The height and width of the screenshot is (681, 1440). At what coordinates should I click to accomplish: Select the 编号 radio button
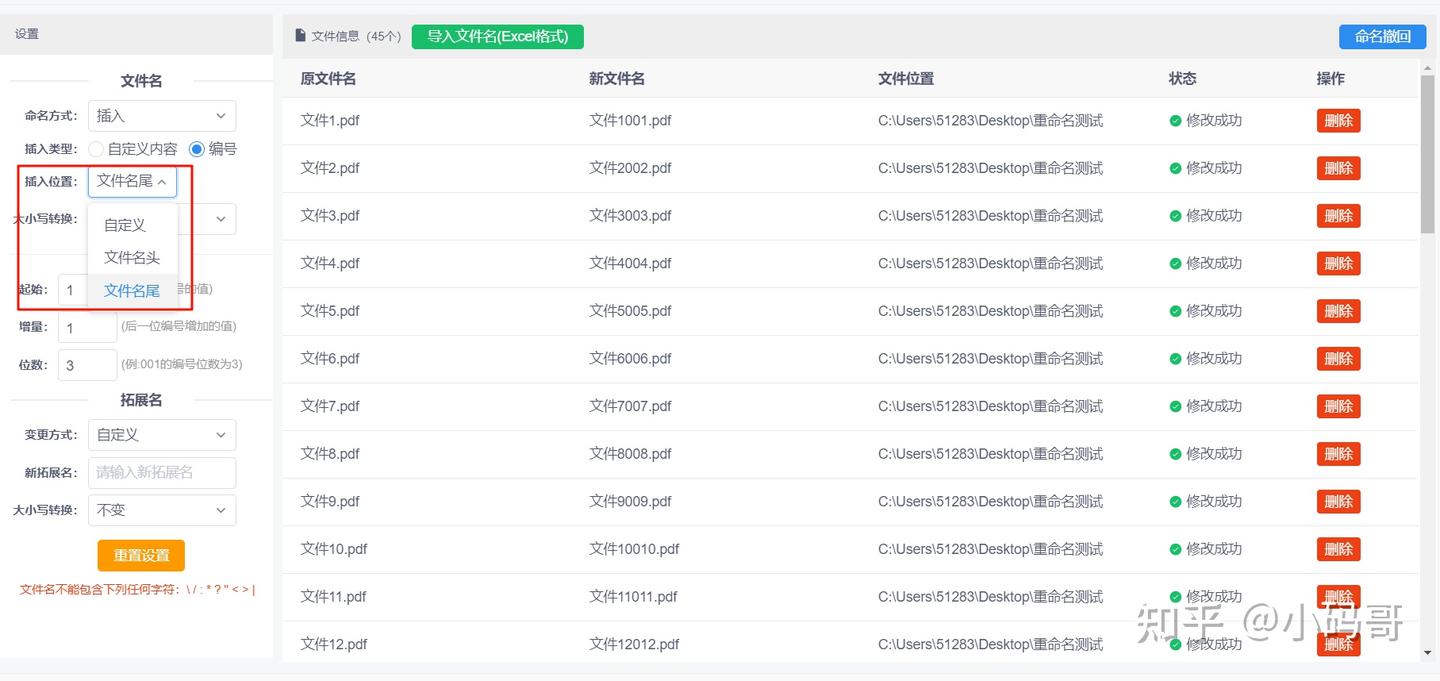click(197, 149)
